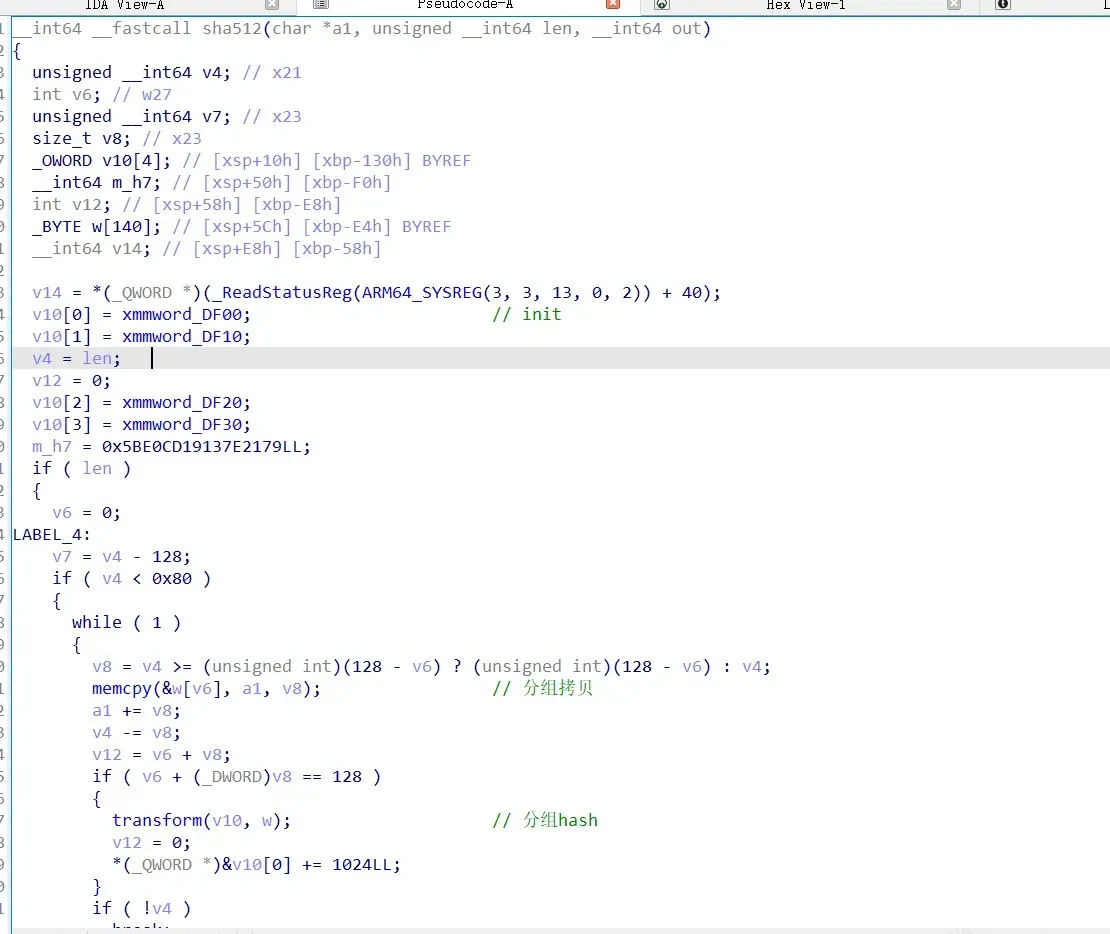
Task: Click the transform function call
Action: 157,820
